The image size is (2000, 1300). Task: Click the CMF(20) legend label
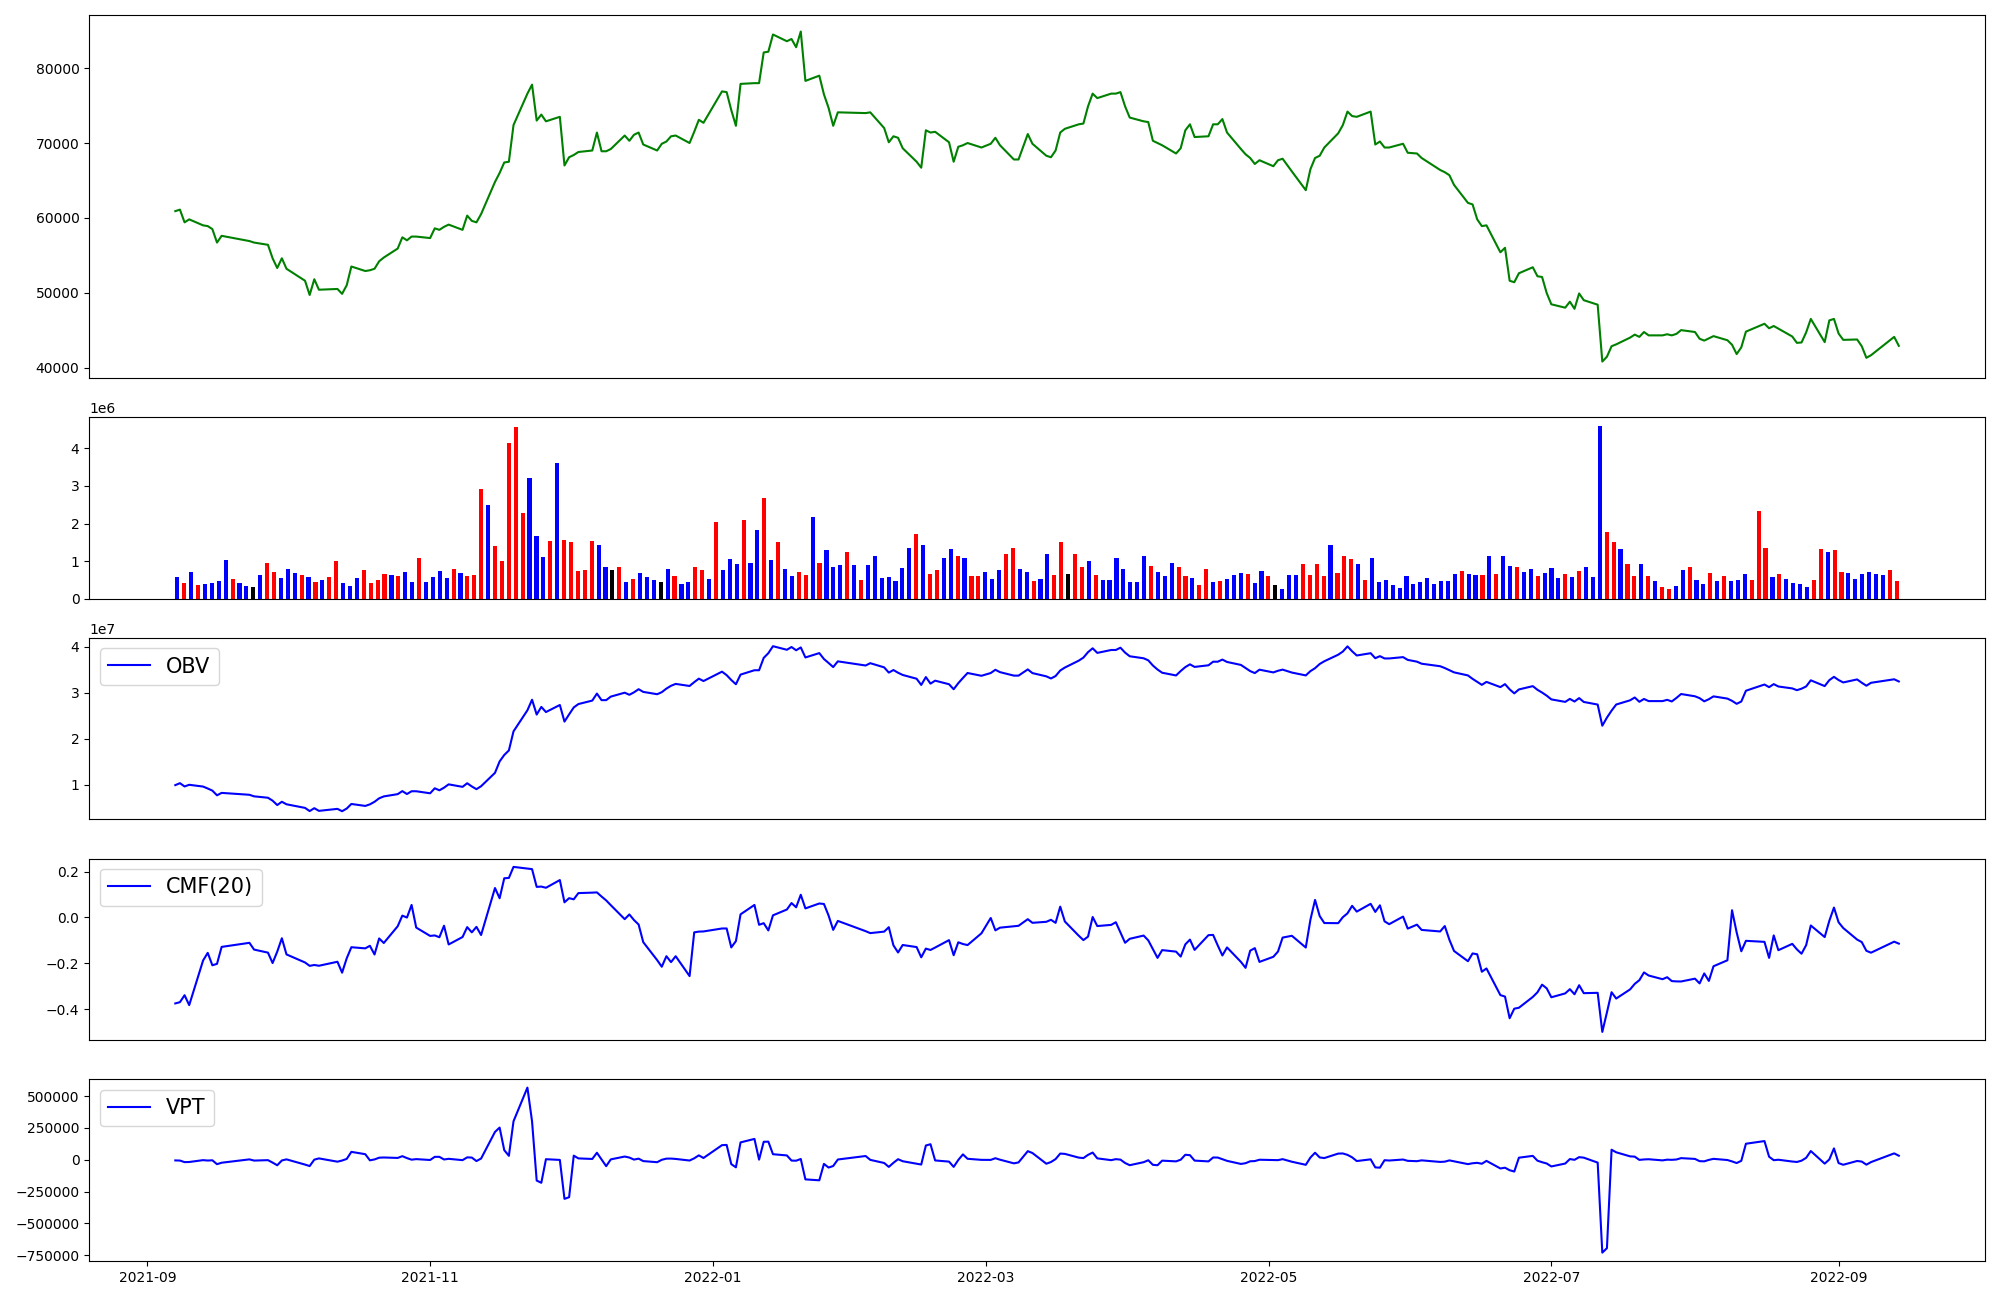pyautogui.click(x=208, y=886)
